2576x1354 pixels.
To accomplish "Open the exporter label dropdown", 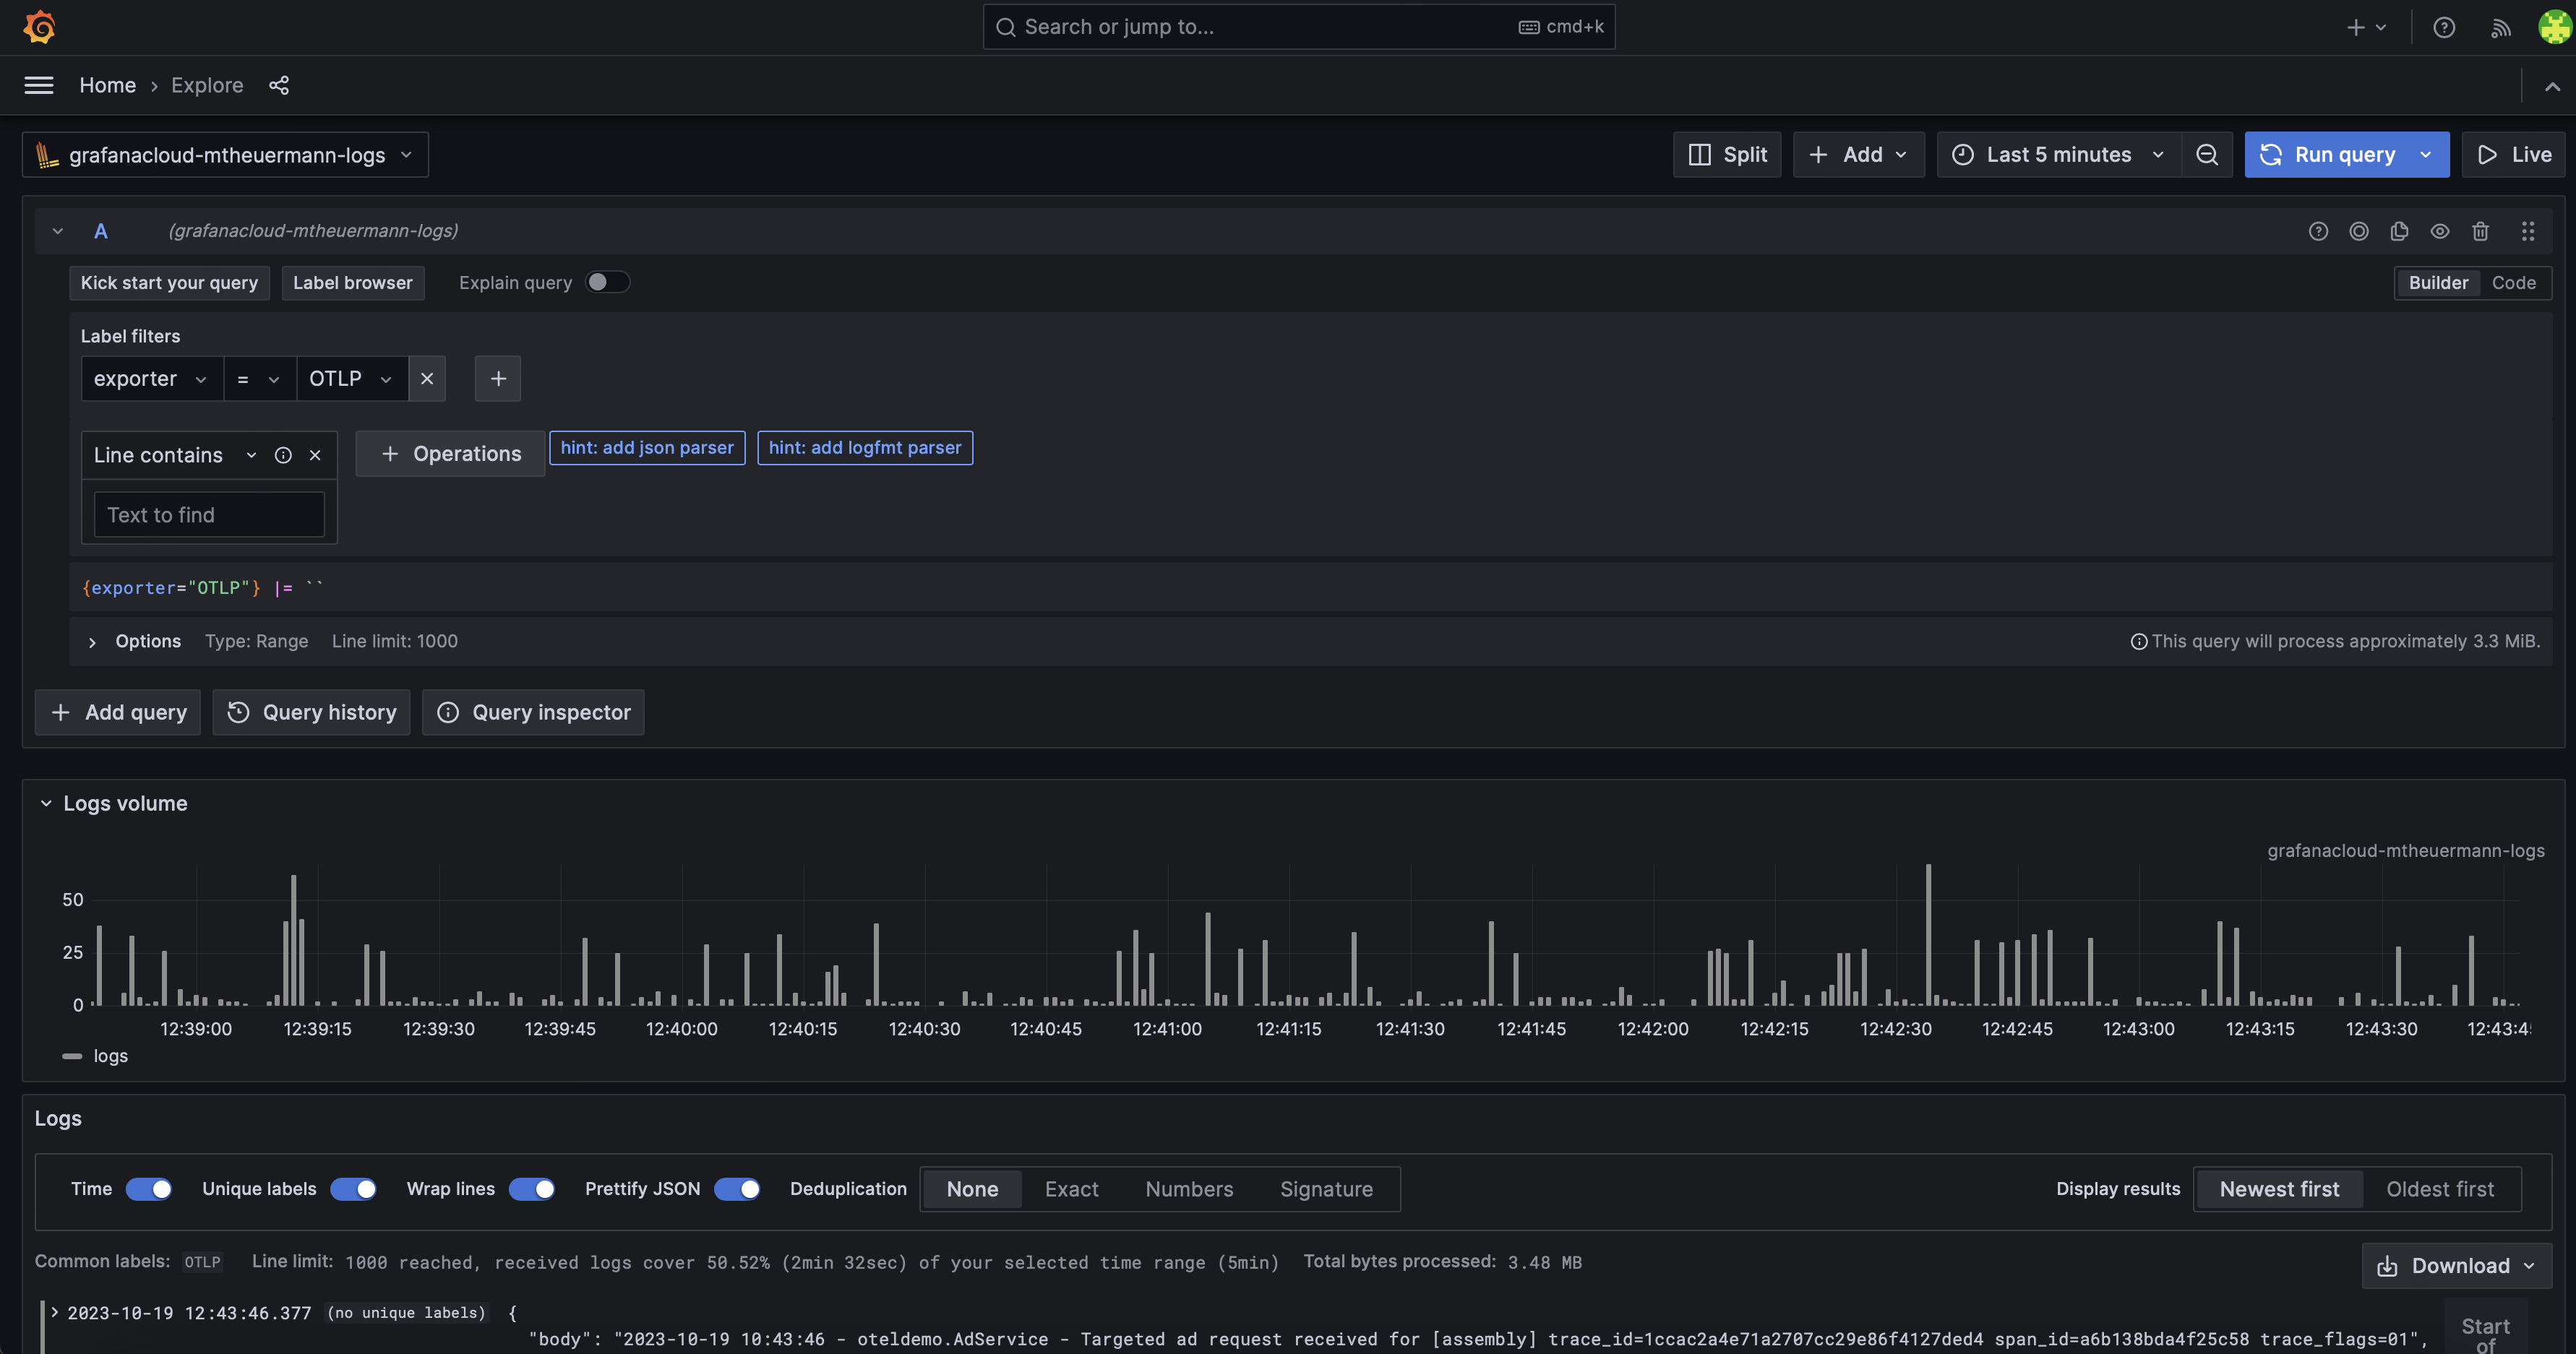I will coord(152,378).
